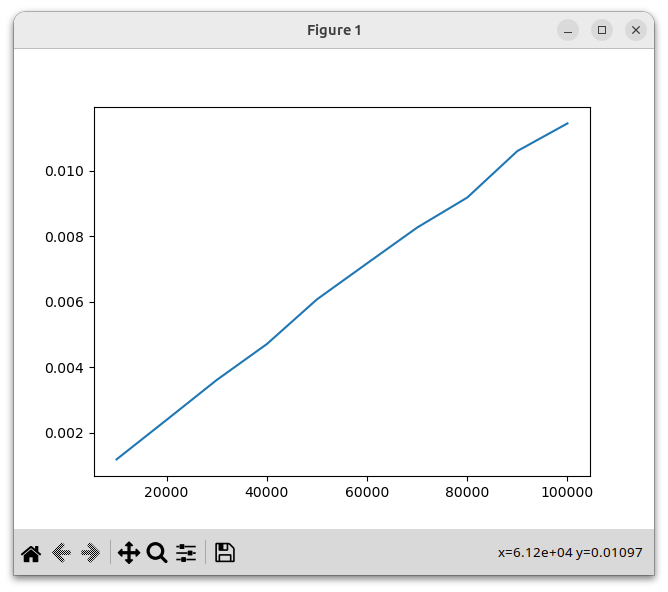Toggle the Zoom to rectangle magnifier
This screenshot has width=668, height=592.
[157, 552]
